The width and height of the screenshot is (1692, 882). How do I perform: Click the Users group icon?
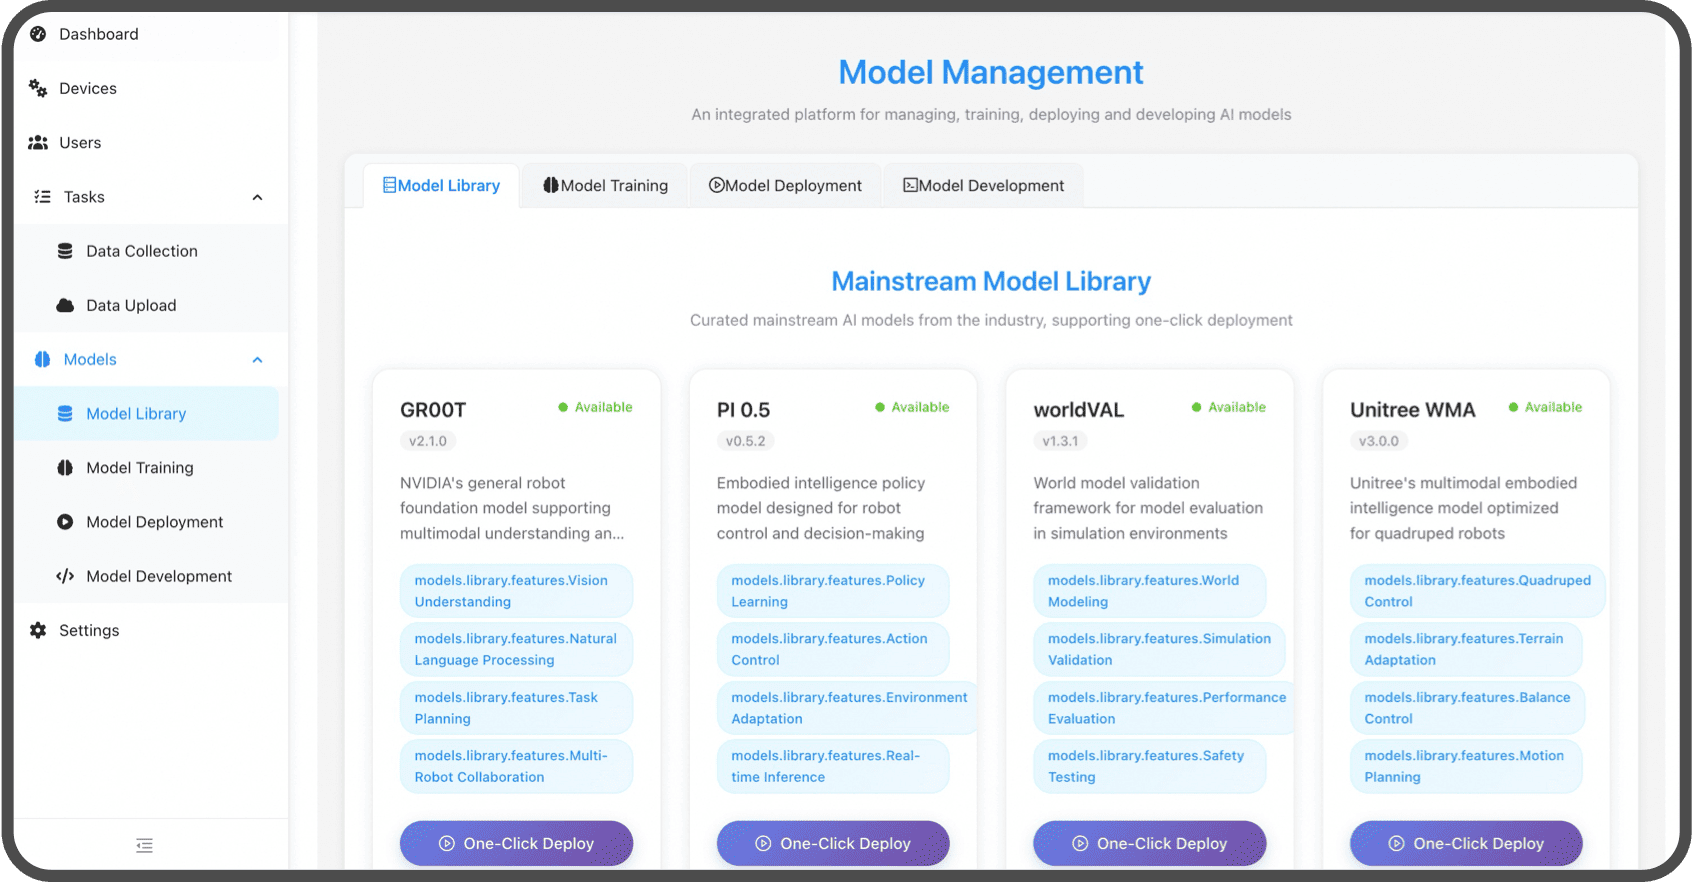38,143
